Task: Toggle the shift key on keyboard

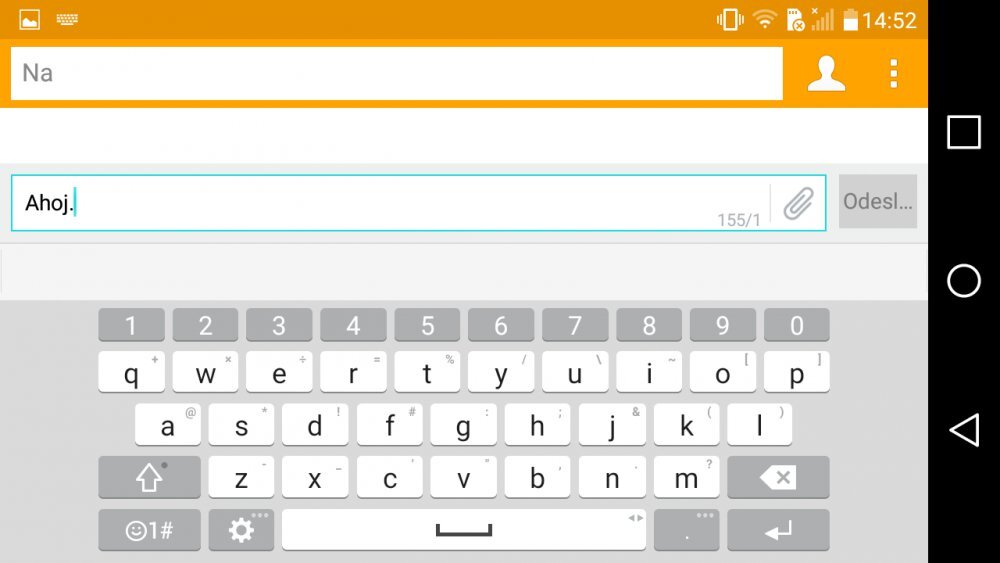Action: [149, 477]
